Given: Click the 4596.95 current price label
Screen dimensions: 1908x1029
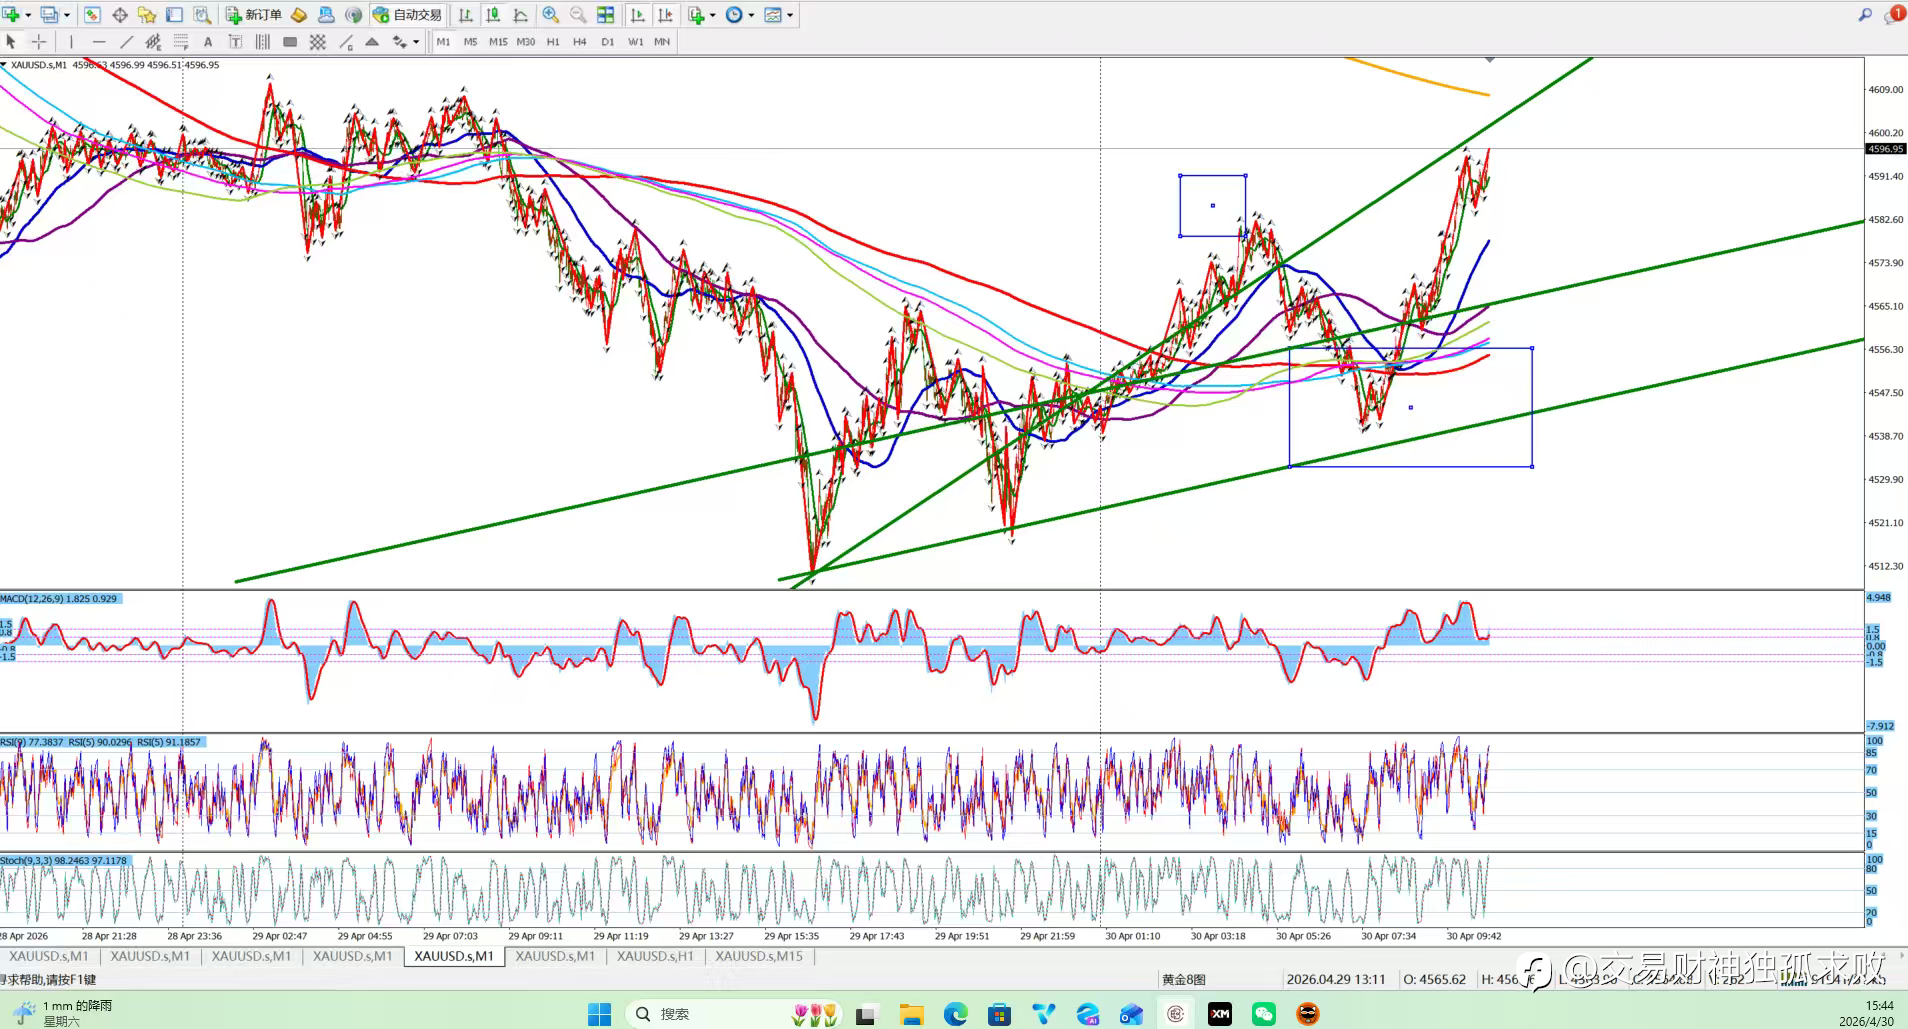Looking at the screenshot, I should pyautogui.click(x=1885, y=149).
